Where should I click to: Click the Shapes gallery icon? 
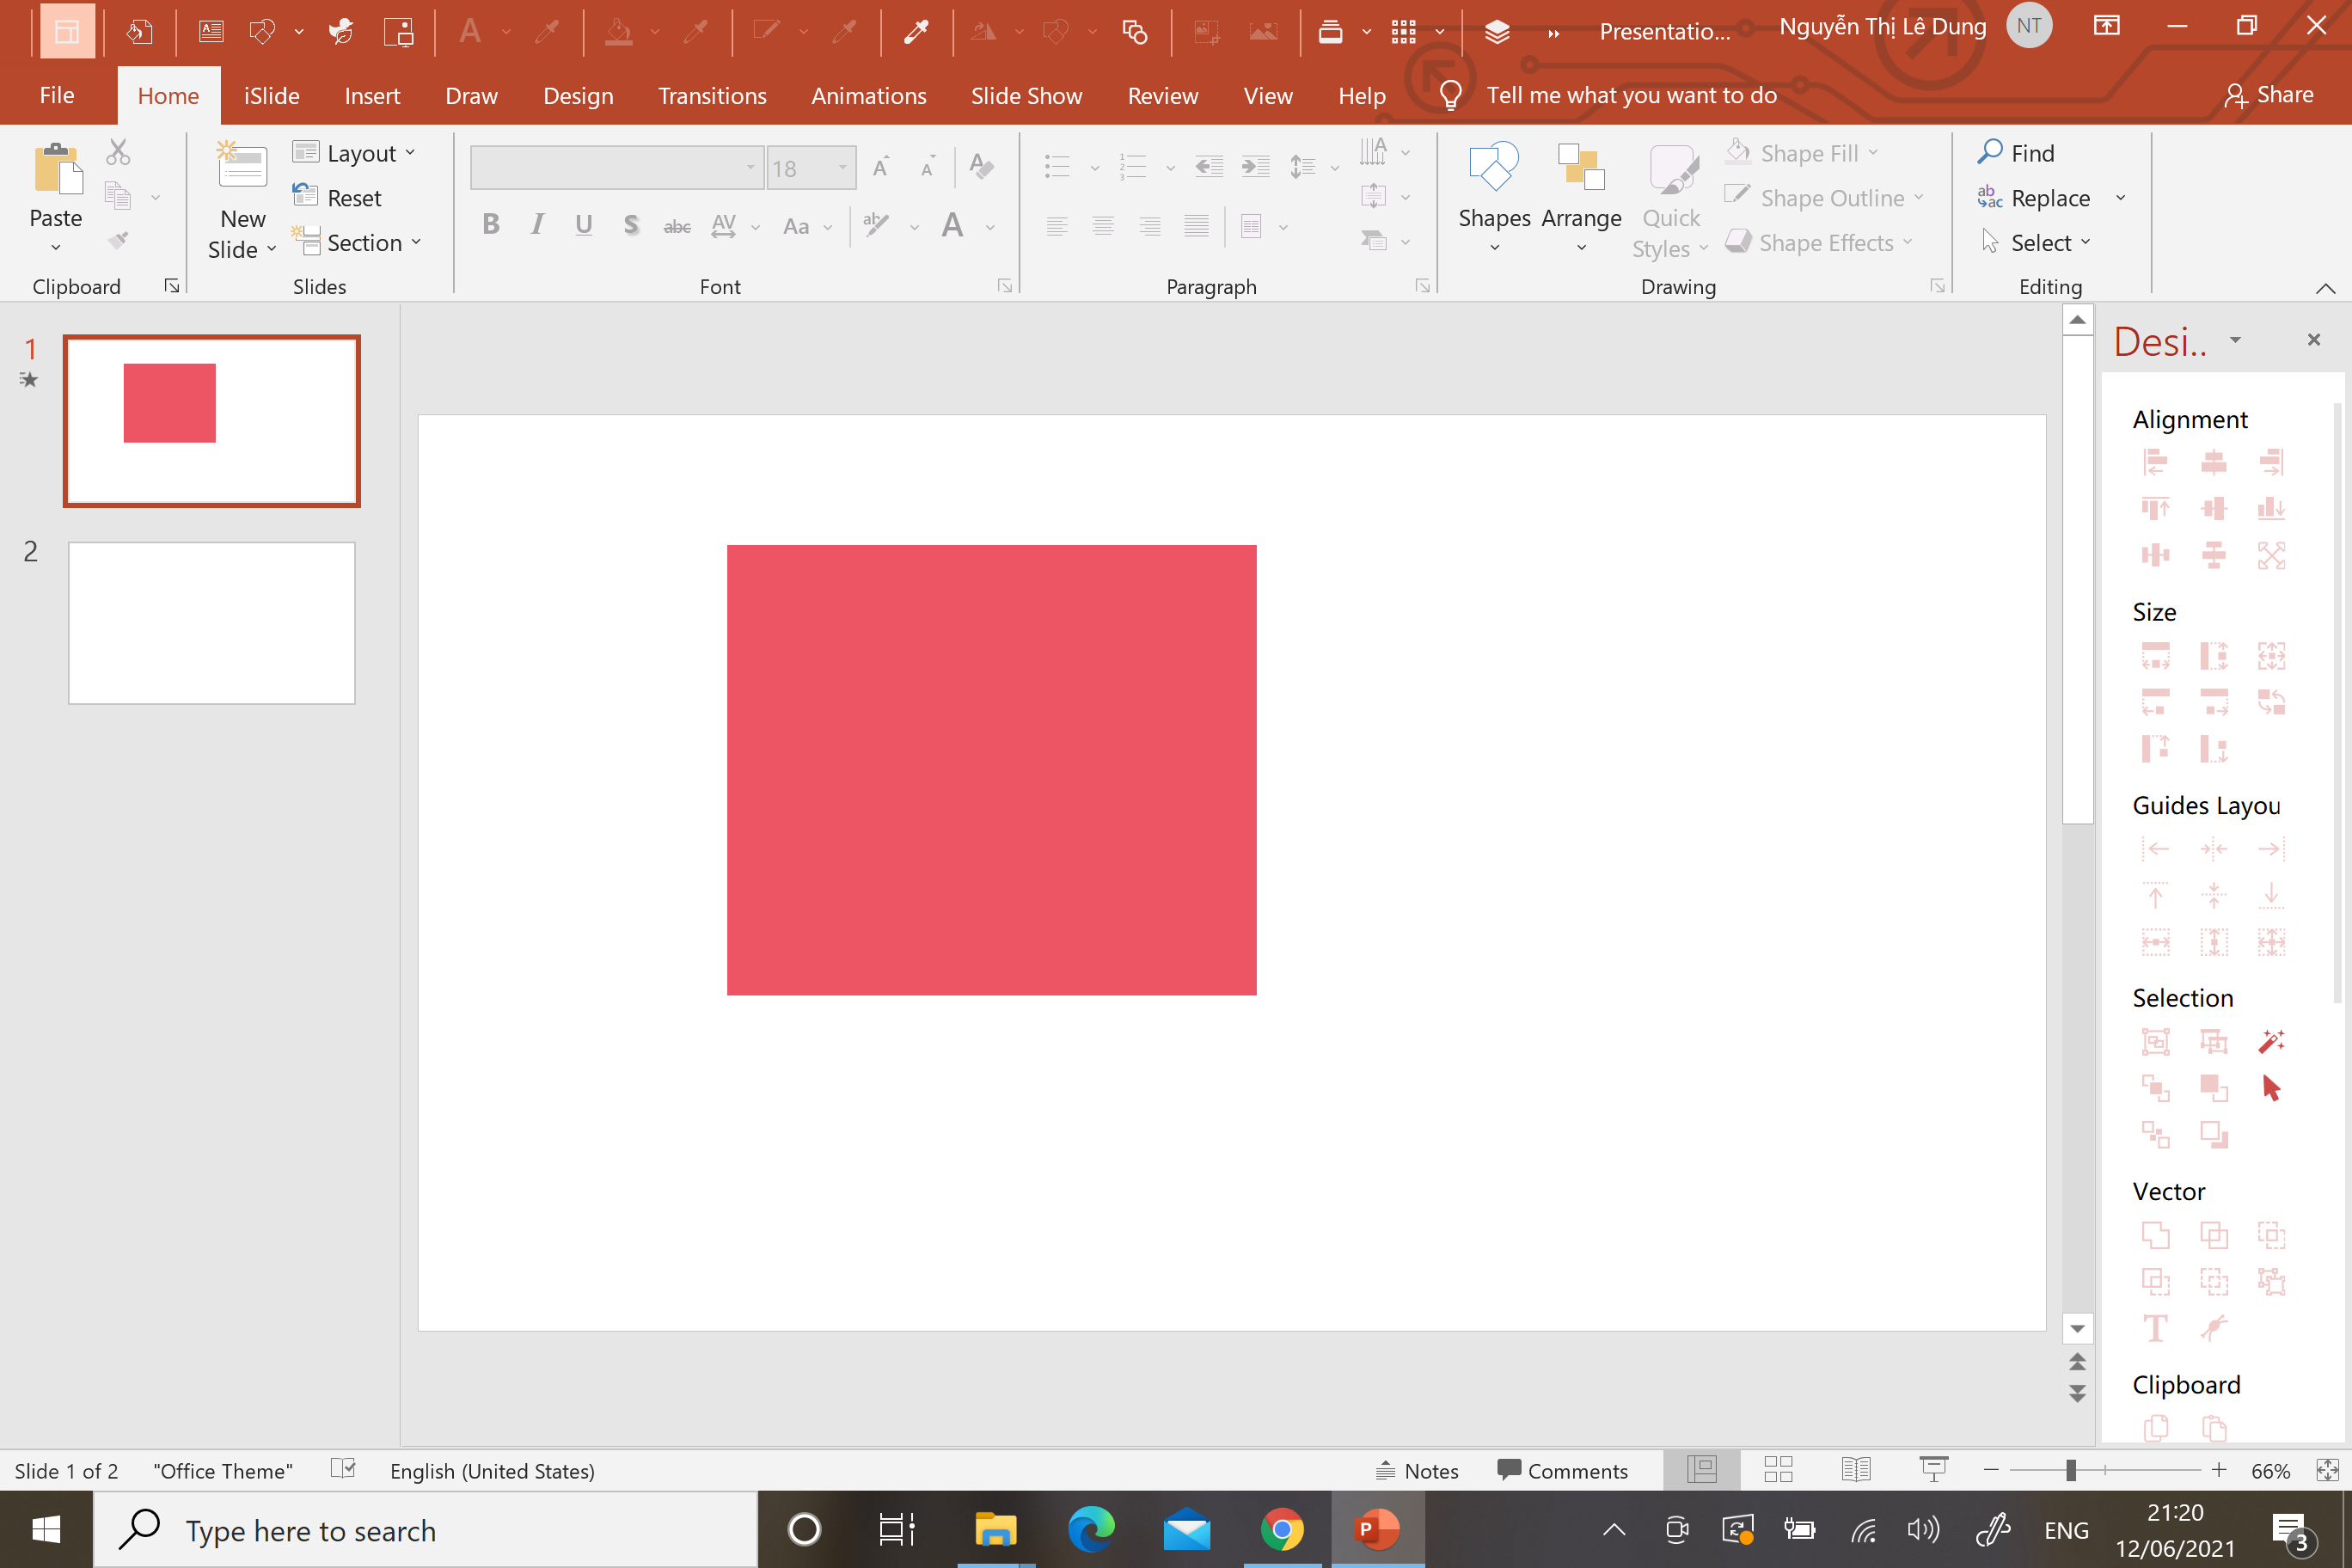(x=1493, y=167)
